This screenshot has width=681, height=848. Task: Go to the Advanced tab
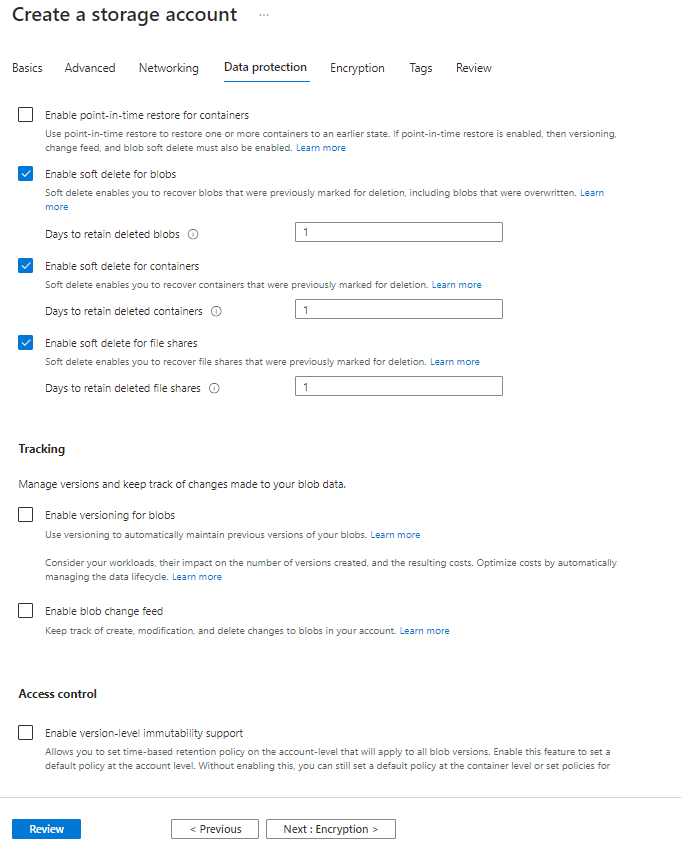coord(90,68)
